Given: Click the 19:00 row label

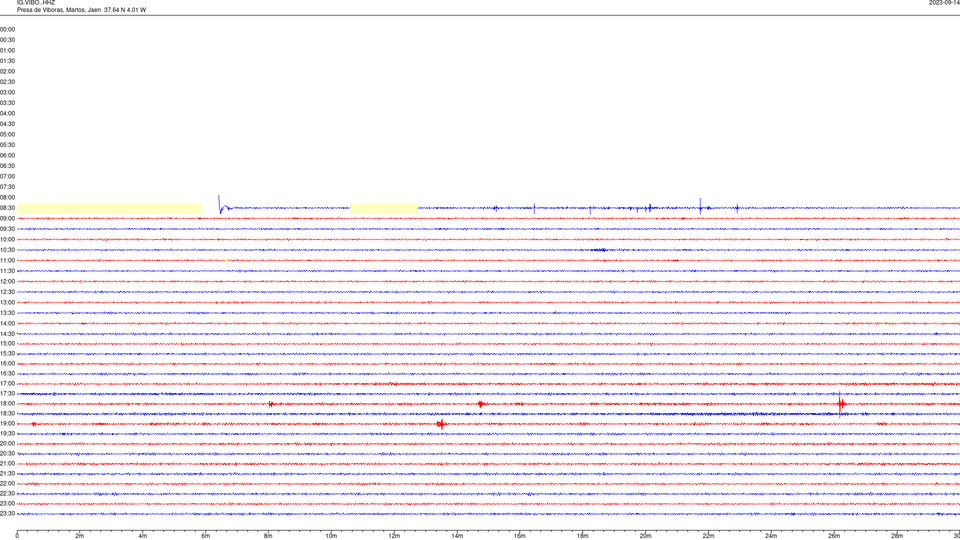Looking at the screenshot, I should (x=7, y=424).
